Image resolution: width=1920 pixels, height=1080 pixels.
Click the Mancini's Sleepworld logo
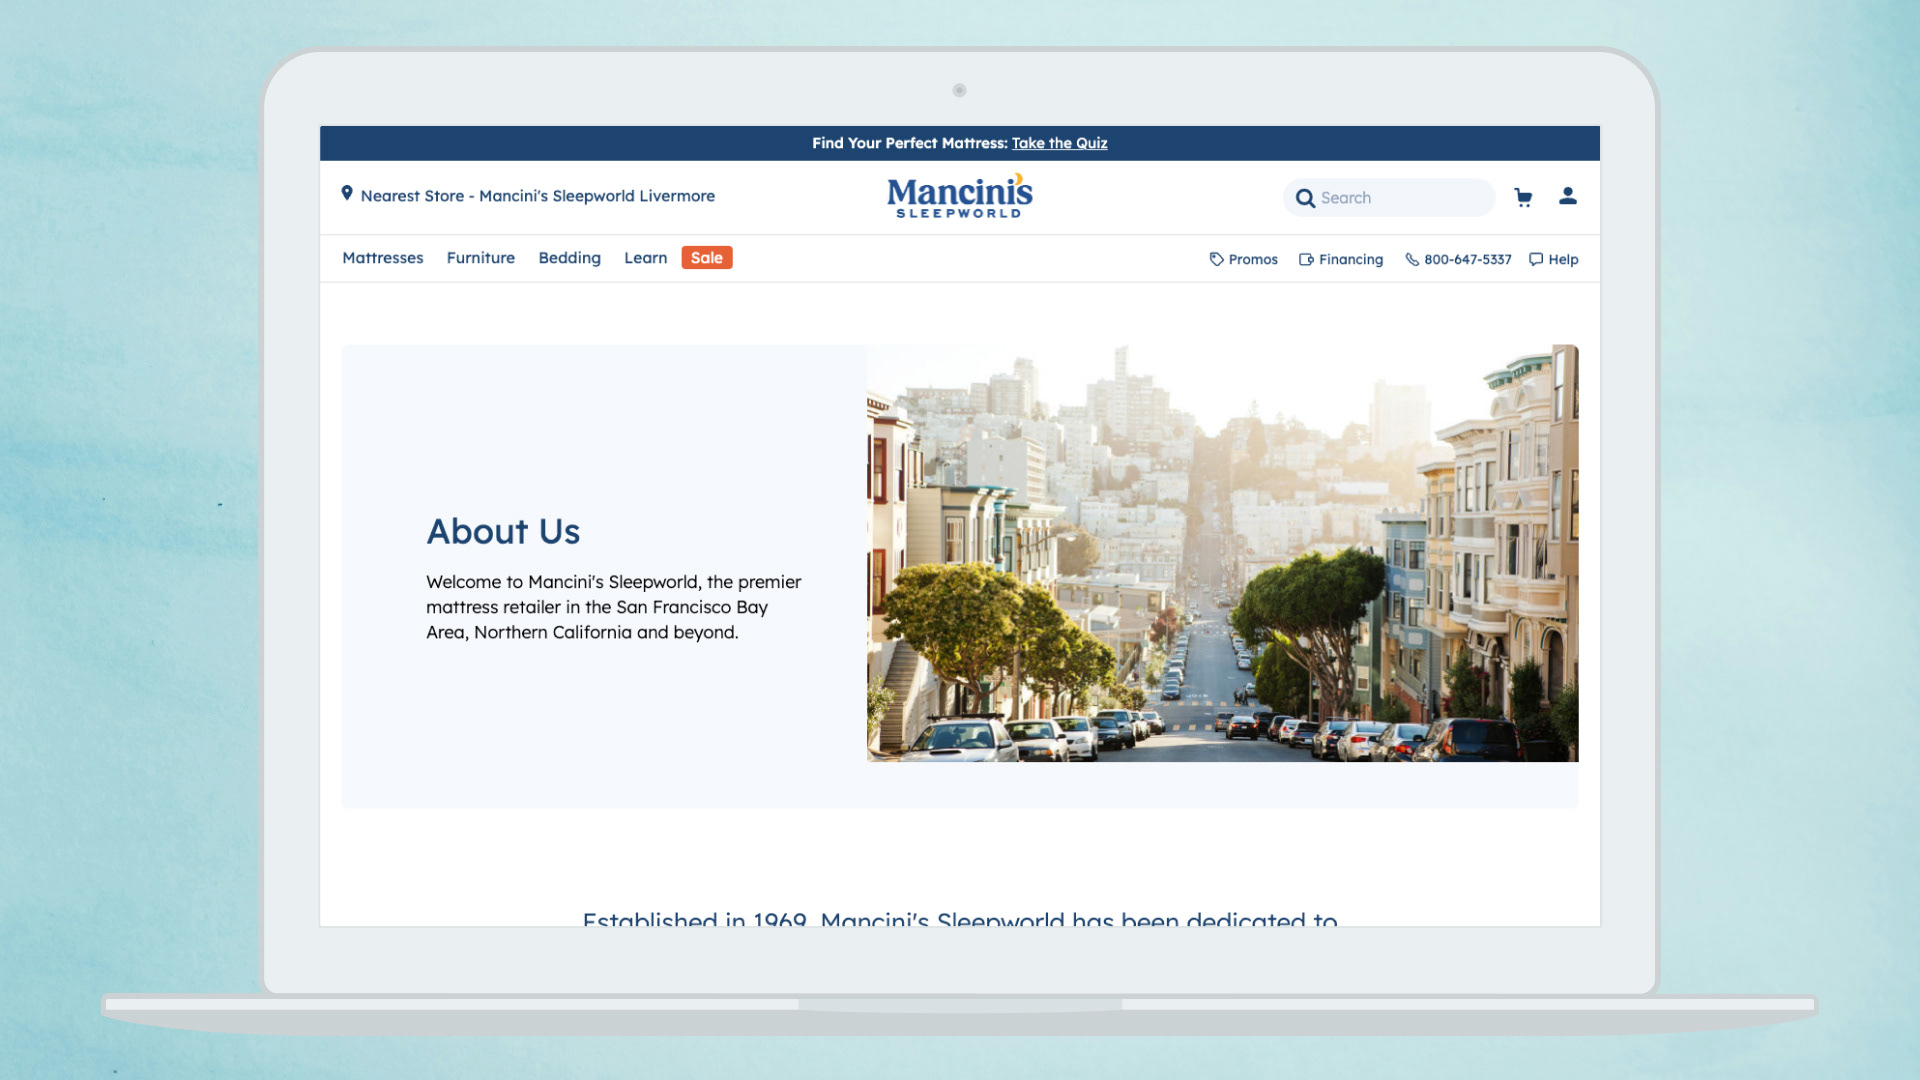pyautogui.click(x=959, y=196)
